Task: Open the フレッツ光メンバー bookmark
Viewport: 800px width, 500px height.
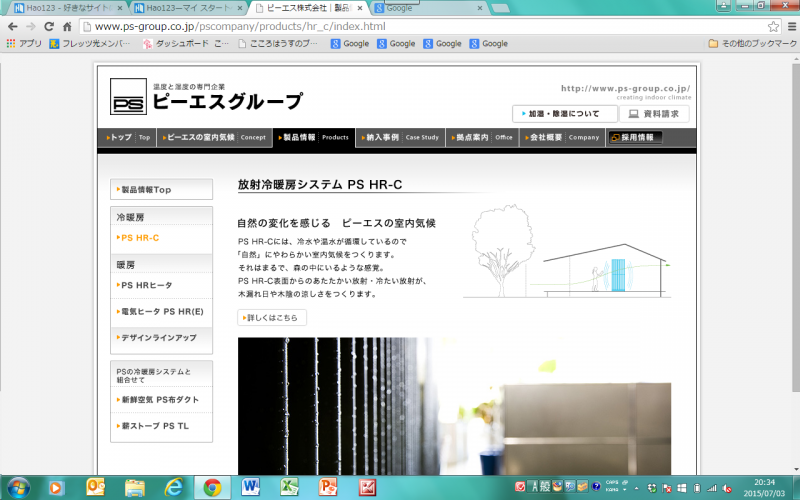Action: click(x=90, y=44)
